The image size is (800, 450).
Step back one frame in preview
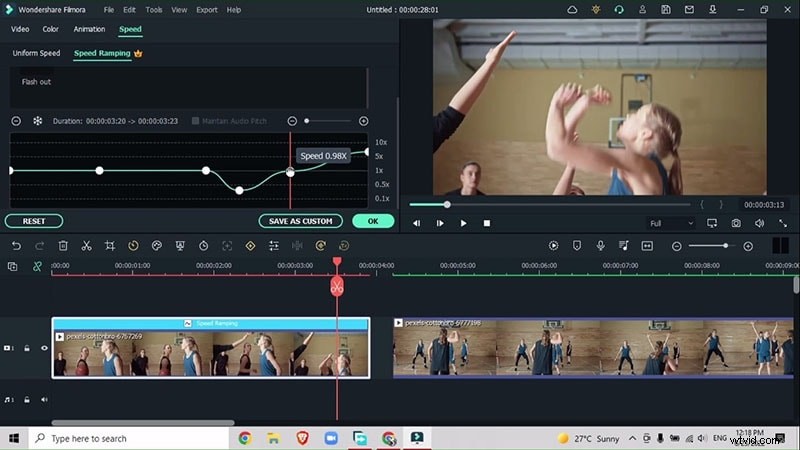click(417, 223)
